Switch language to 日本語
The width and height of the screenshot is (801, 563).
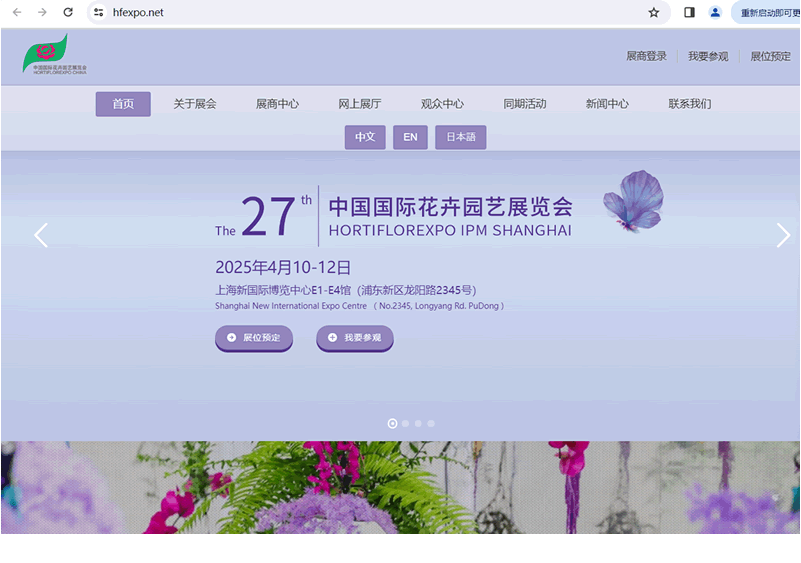click(461, 137)
